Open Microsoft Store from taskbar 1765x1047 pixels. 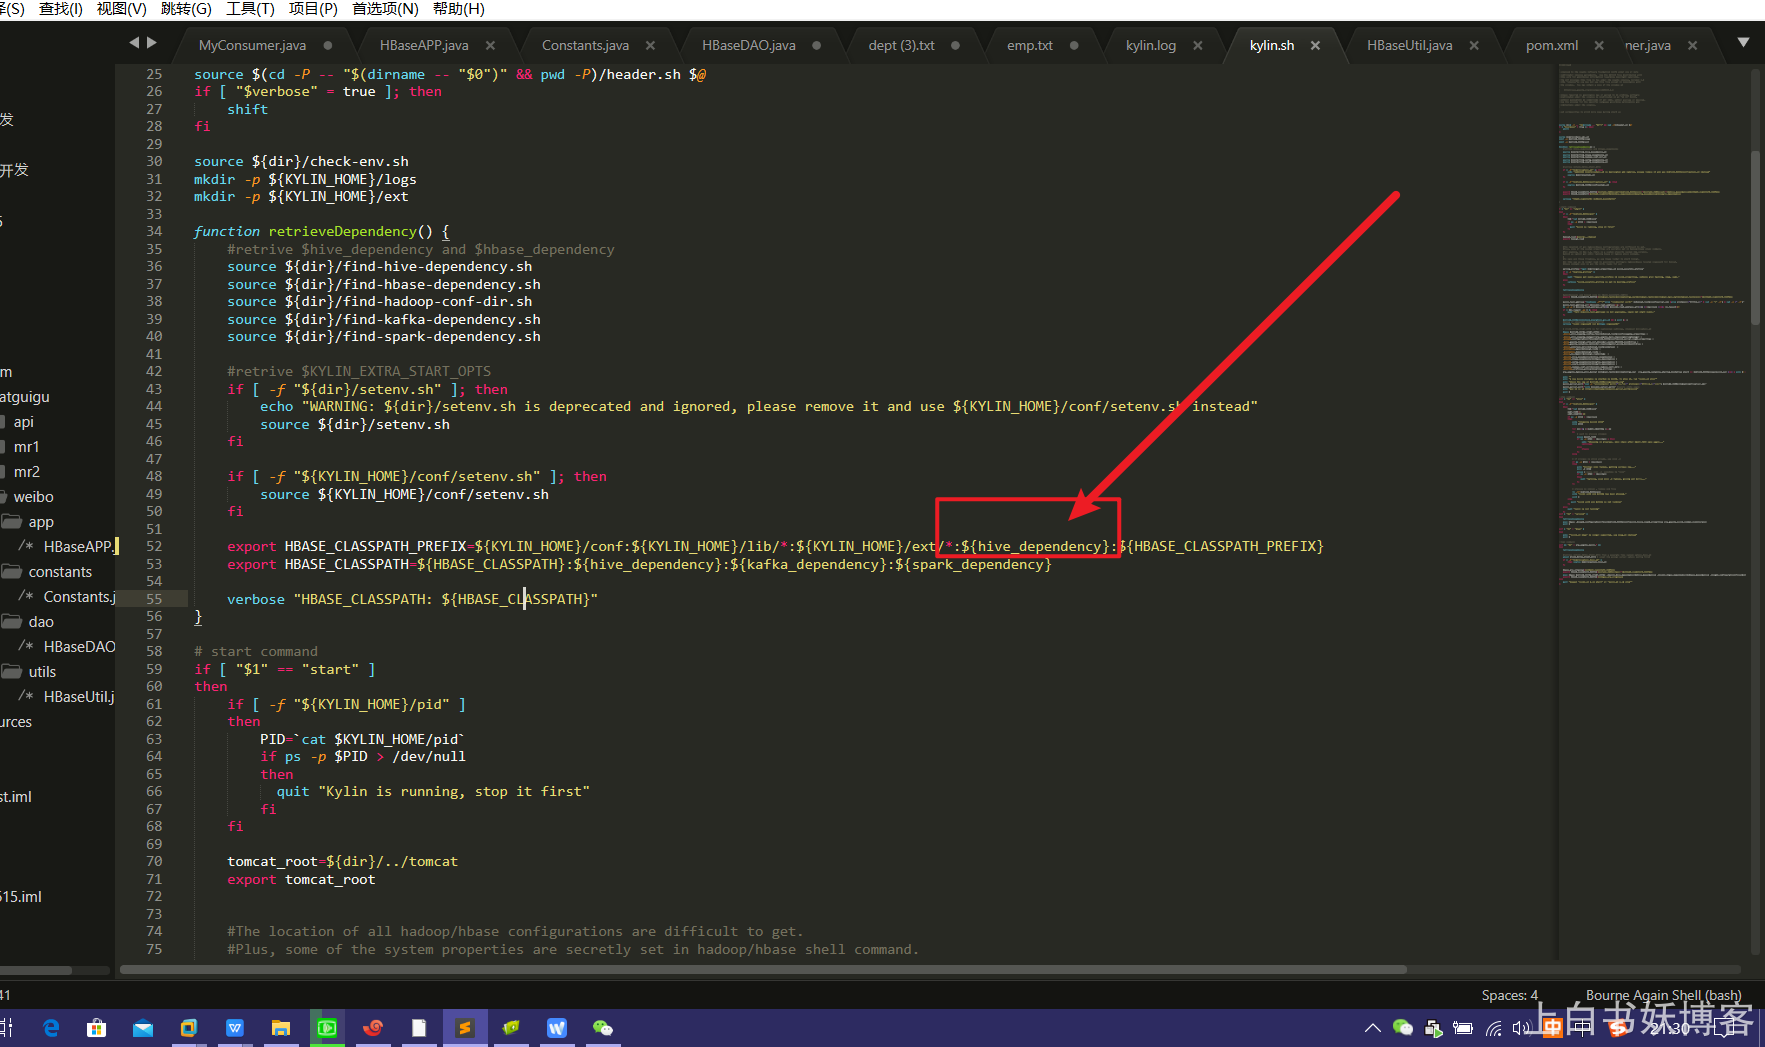click(97, 1028)
